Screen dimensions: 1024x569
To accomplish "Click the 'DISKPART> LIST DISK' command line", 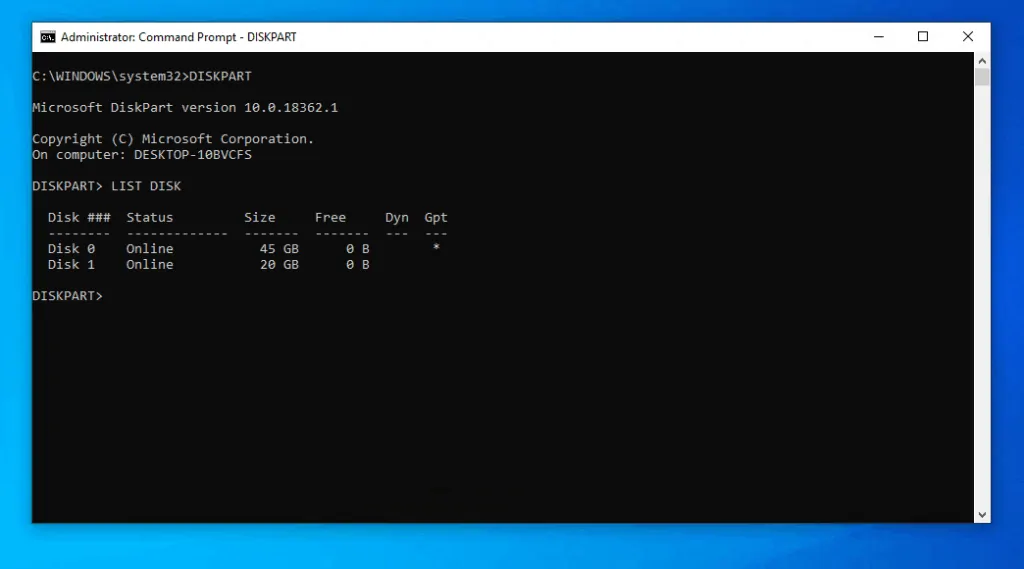I will [106, 186].
